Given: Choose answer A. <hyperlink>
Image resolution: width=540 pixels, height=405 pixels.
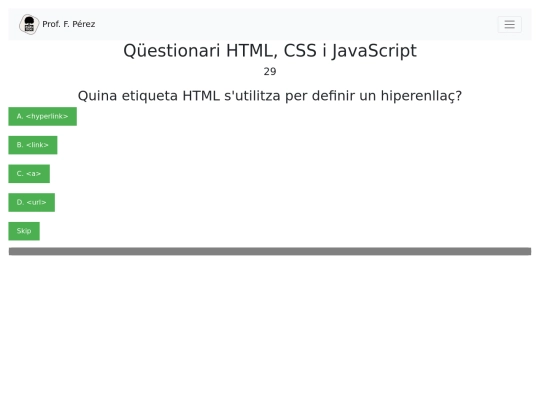Looking at the screenshot, I should click(42, 116).
